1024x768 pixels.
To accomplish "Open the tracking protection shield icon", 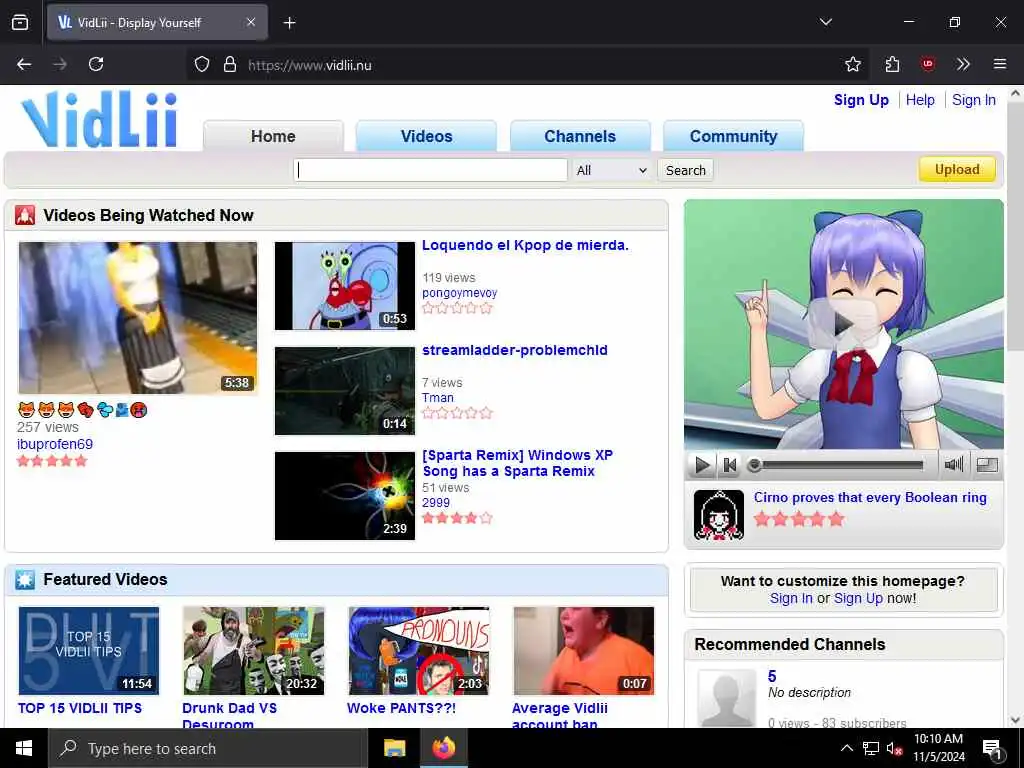I will 202,65.
